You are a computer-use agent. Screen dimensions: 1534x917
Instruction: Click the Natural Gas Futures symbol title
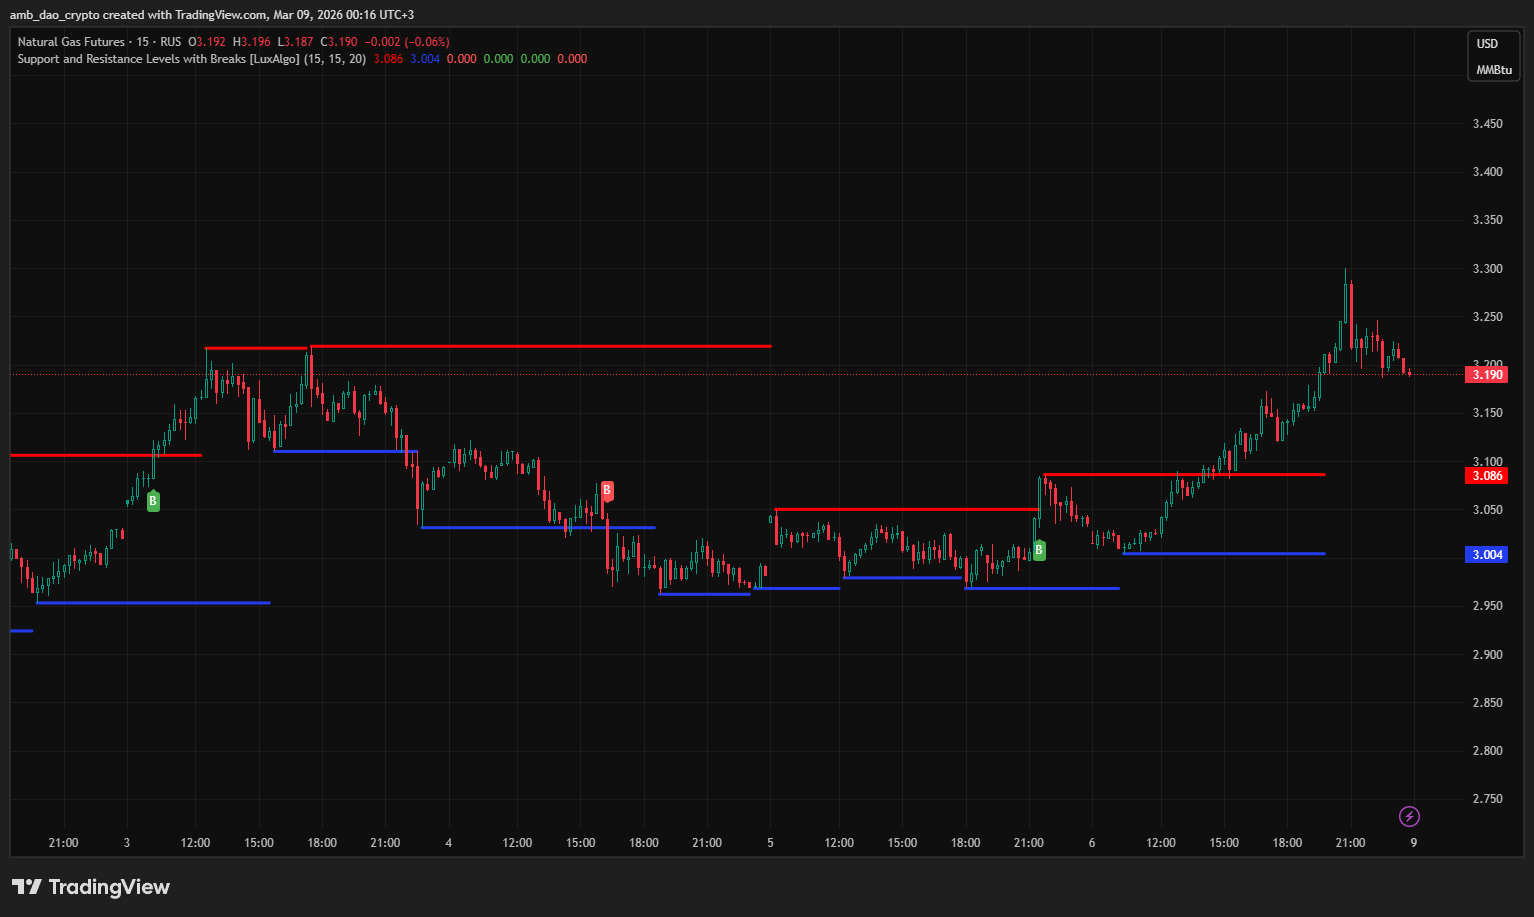pos(71,42)
